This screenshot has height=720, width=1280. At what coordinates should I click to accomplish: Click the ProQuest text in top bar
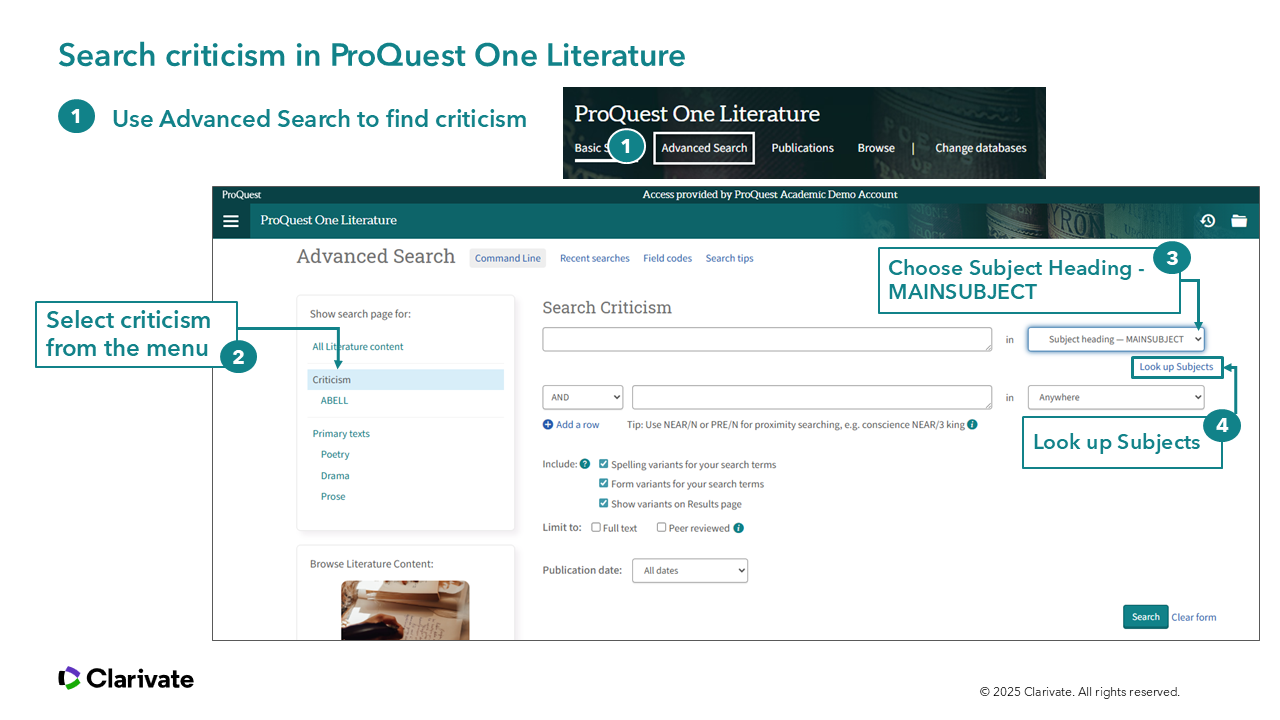click(x=241, y=195)
